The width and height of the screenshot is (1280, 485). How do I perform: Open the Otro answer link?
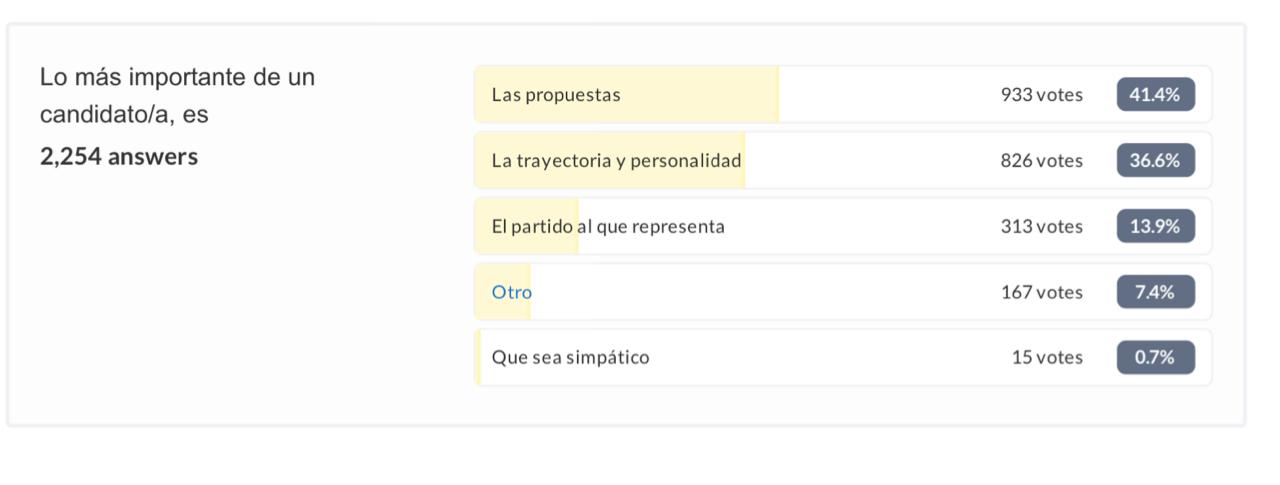click(x=512, y=293)
